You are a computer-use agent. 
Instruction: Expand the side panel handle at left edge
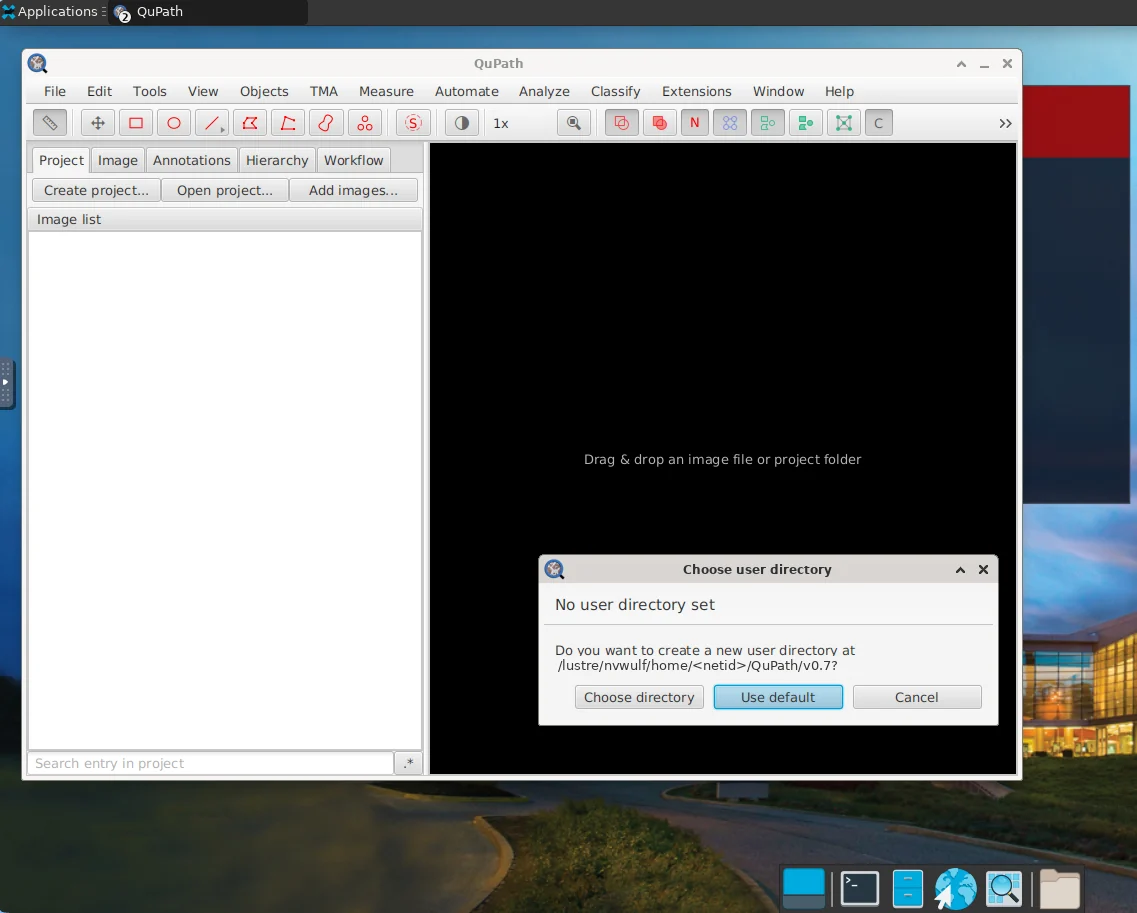click(x=6, y=382)
